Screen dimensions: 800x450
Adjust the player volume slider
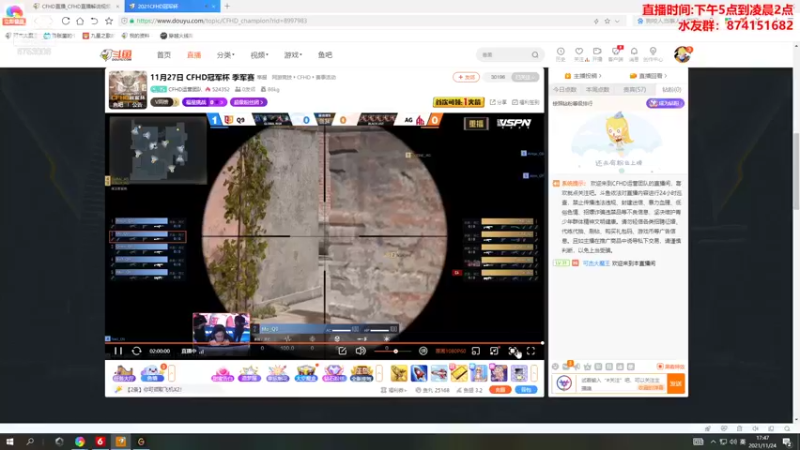tap(392, 351)
